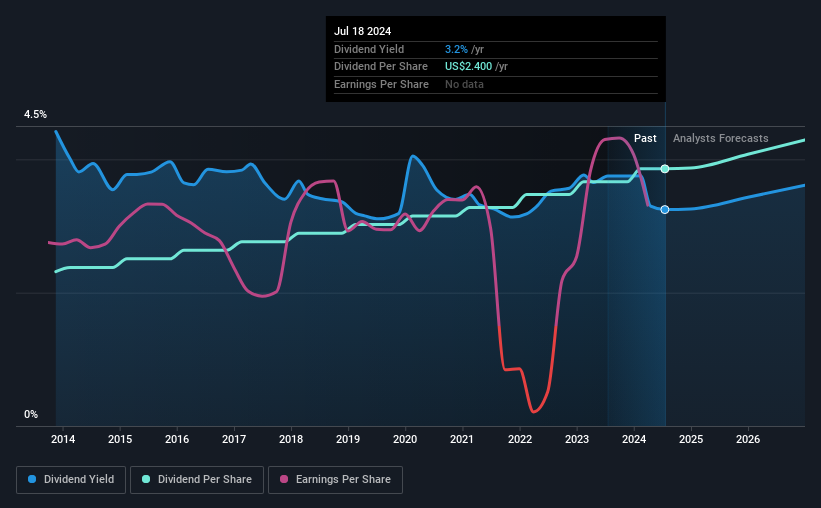Click the 2022 x-axis label
Image resolution: width=821 pixels, height=508 pixels.
coord(520,439)
